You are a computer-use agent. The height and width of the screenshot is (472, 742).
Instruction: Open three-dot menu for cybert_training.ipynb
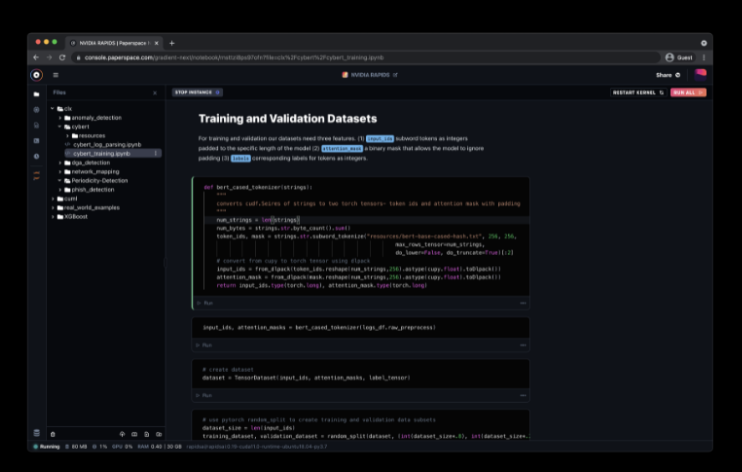point(155,153)
